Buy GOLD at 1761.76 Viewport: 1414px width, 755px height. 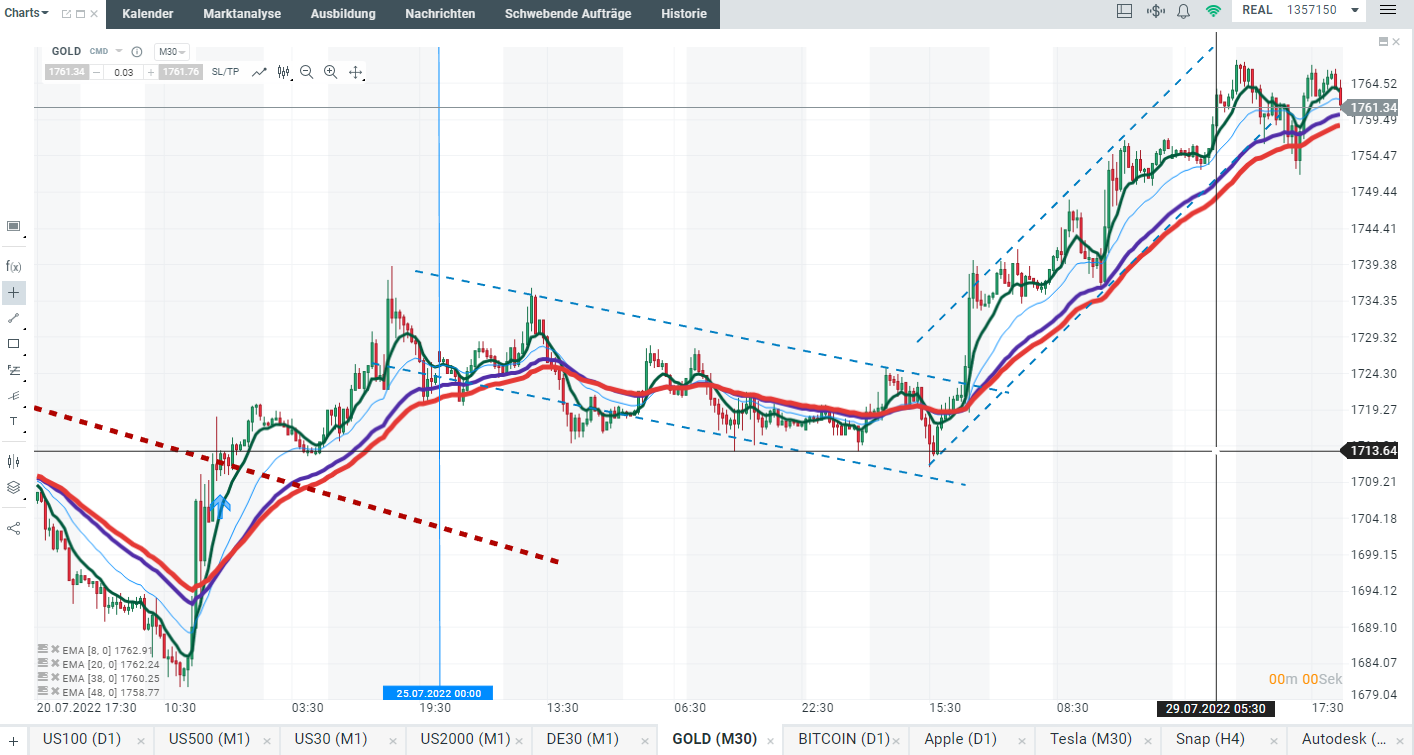(180, 72)
